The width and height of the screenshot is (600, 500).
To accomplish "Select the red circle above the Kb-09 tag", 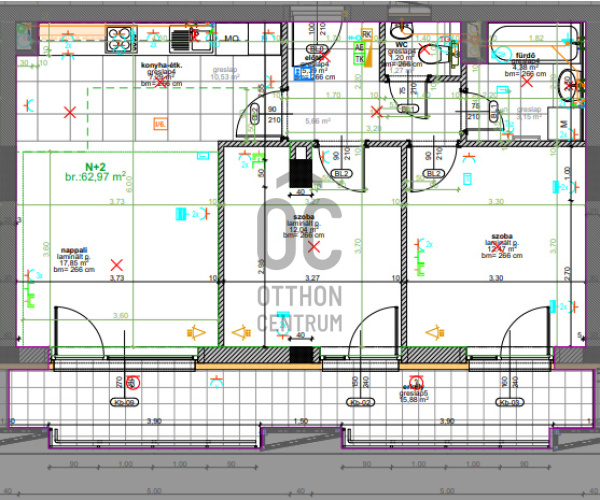I will (x=137, y=381).
